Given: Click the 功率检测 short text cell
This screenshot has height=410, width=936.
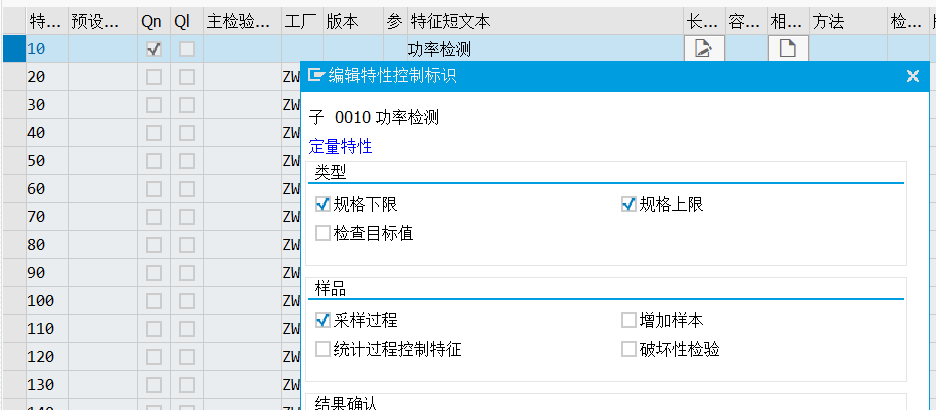Looking at the screenshot, I should pos(546,49).
